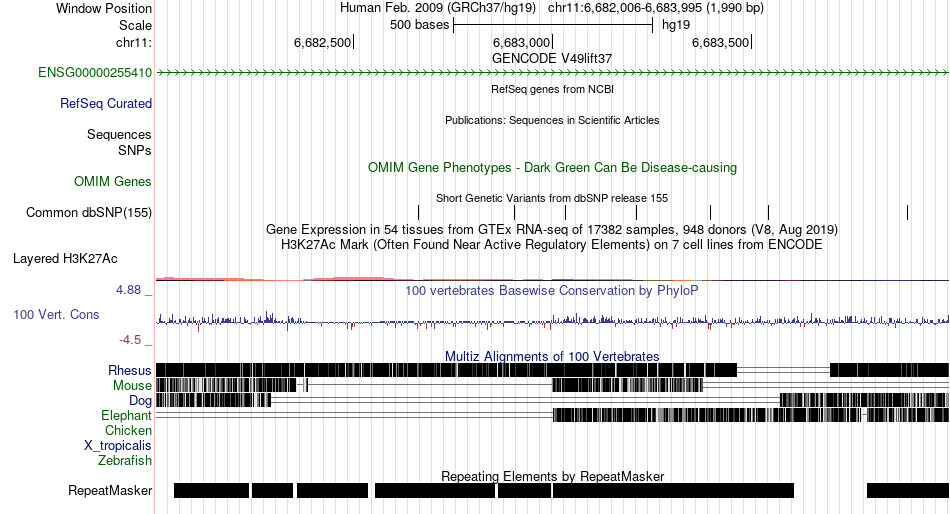The height and width of the screenshot is (514, 950).
Task: Click the H3K27Ac signal graph
Action: [x=553, y=278]
